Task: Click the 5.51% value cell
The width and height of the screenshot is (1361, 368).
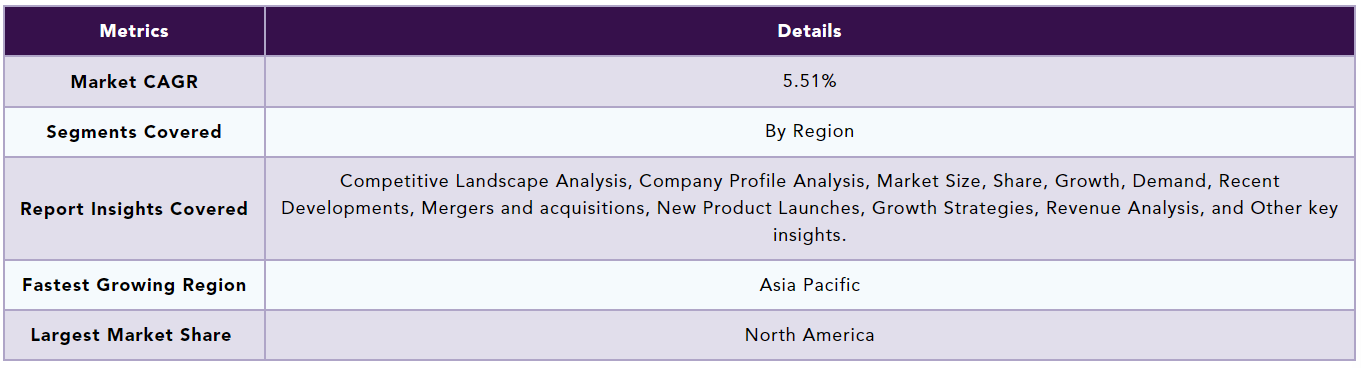Action: 809,81
